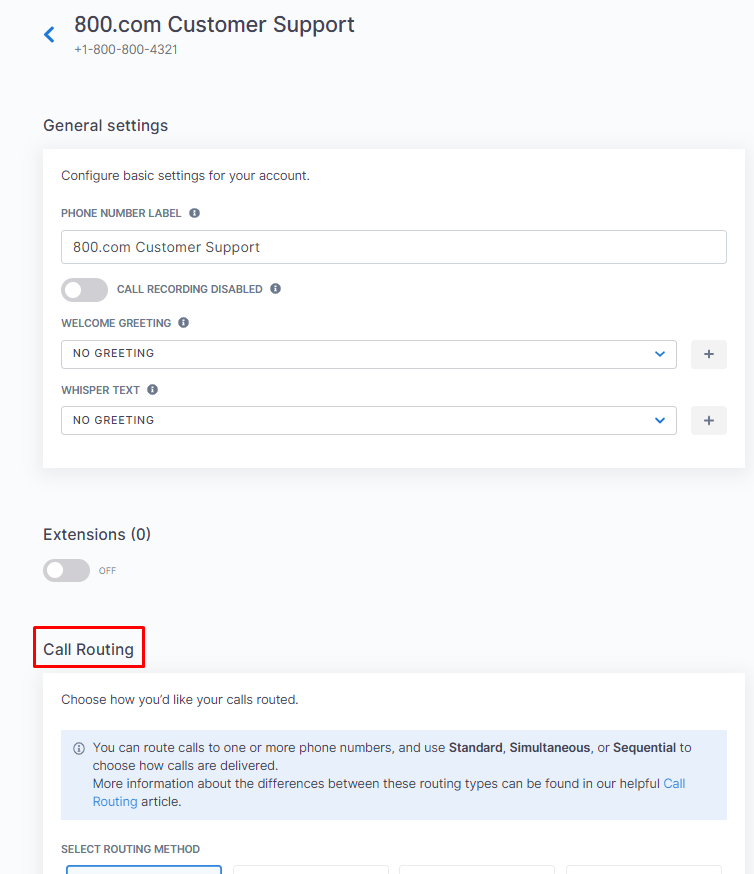Open the Call Routing article link
The width and height of the screenshot is (754, 874).
[x=674, y=784]
